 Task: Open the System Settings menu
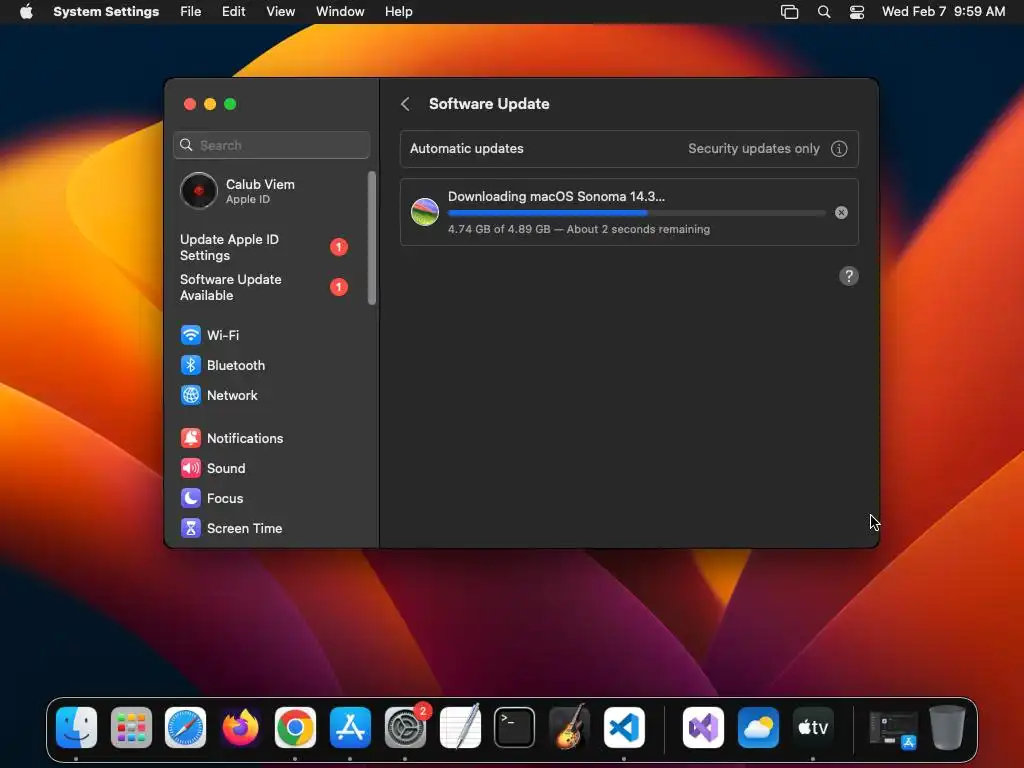point(106,12)
